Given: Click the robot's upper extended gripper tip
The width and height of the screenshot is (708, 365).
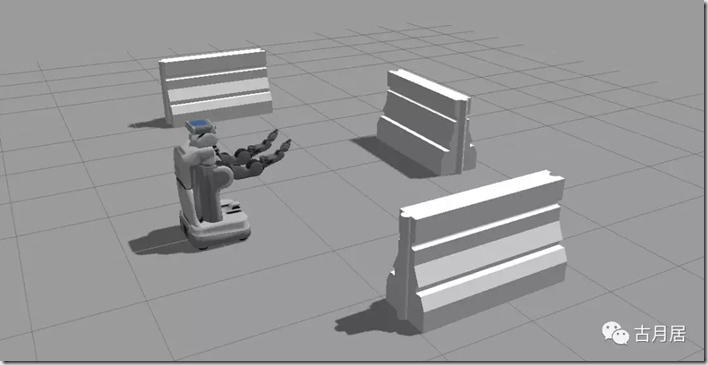Looking at the screenshot, I should [274, 134].
